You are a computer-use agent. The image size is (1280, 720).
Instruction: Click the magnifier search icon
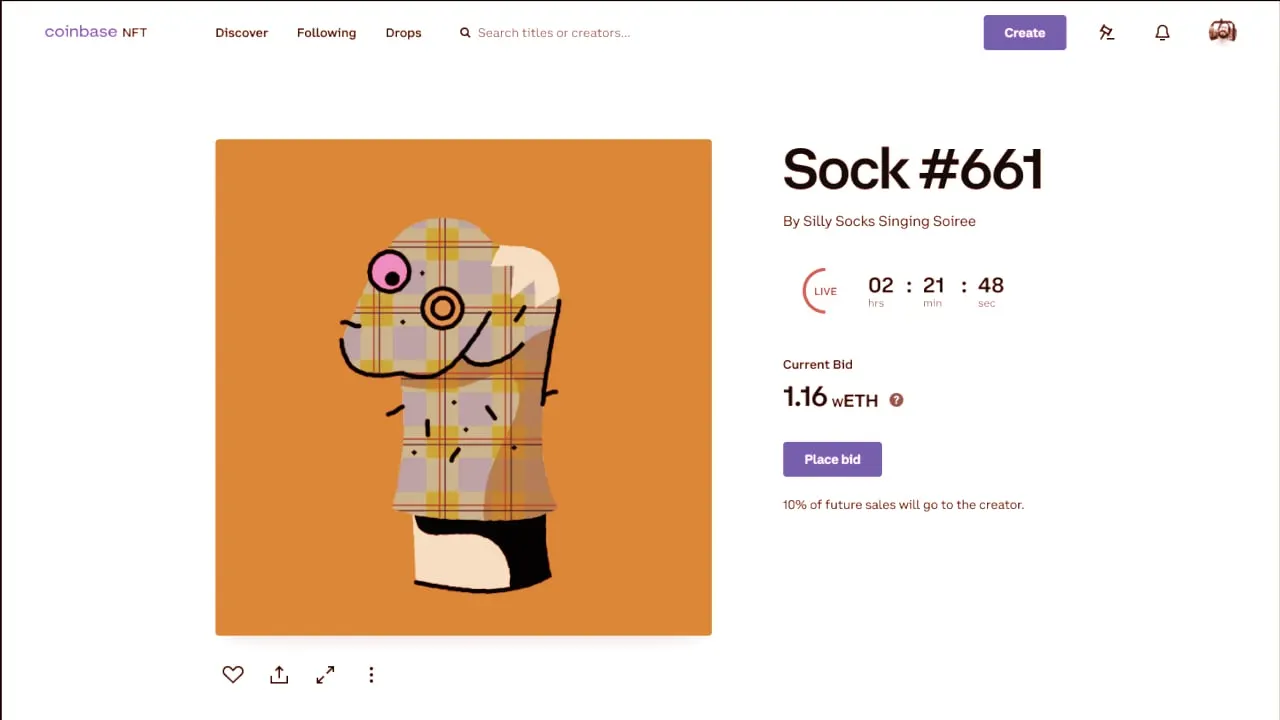tap(465, 33)
